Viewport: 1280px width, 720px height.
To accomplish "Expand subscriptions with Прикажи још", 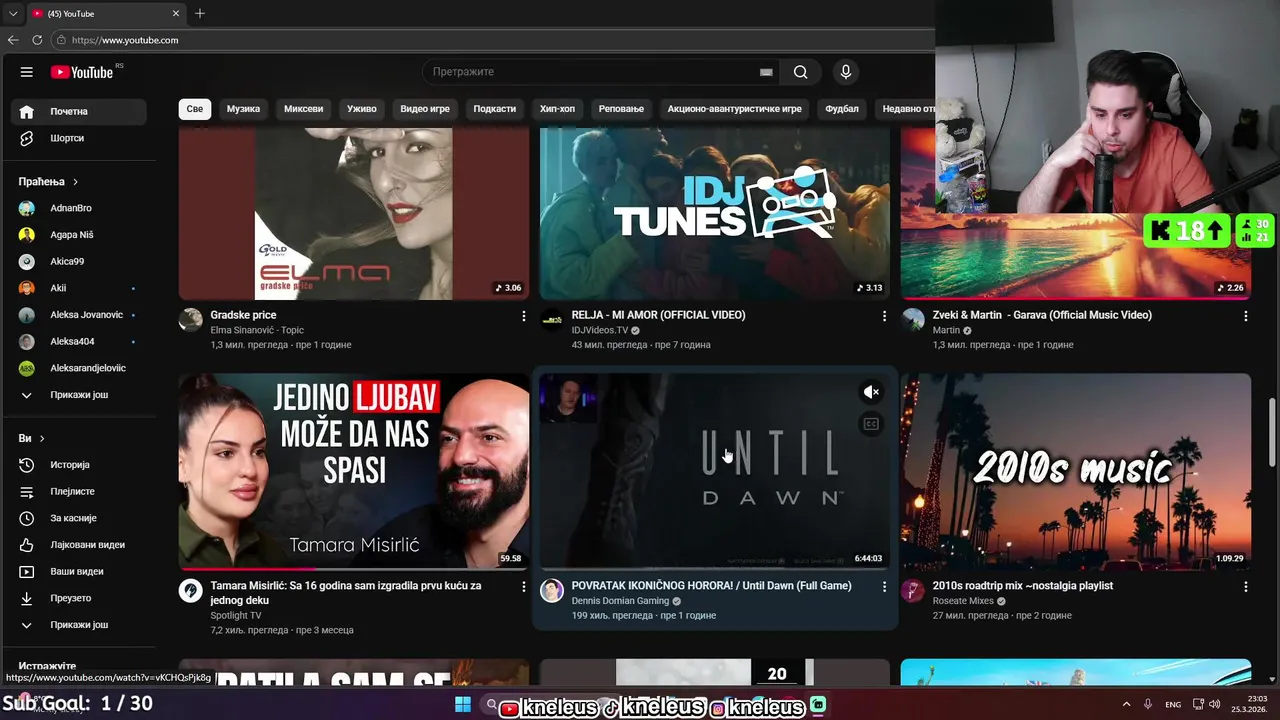I will click(x=80, y=395).
